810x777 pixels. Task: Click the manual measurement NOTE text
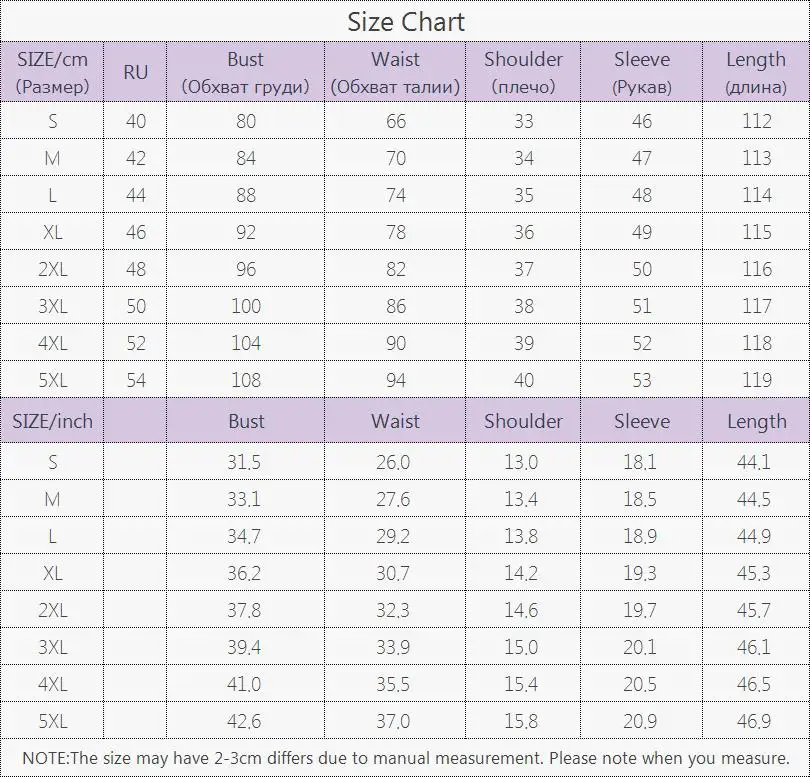pyautogui.click(x=406, y=758)
